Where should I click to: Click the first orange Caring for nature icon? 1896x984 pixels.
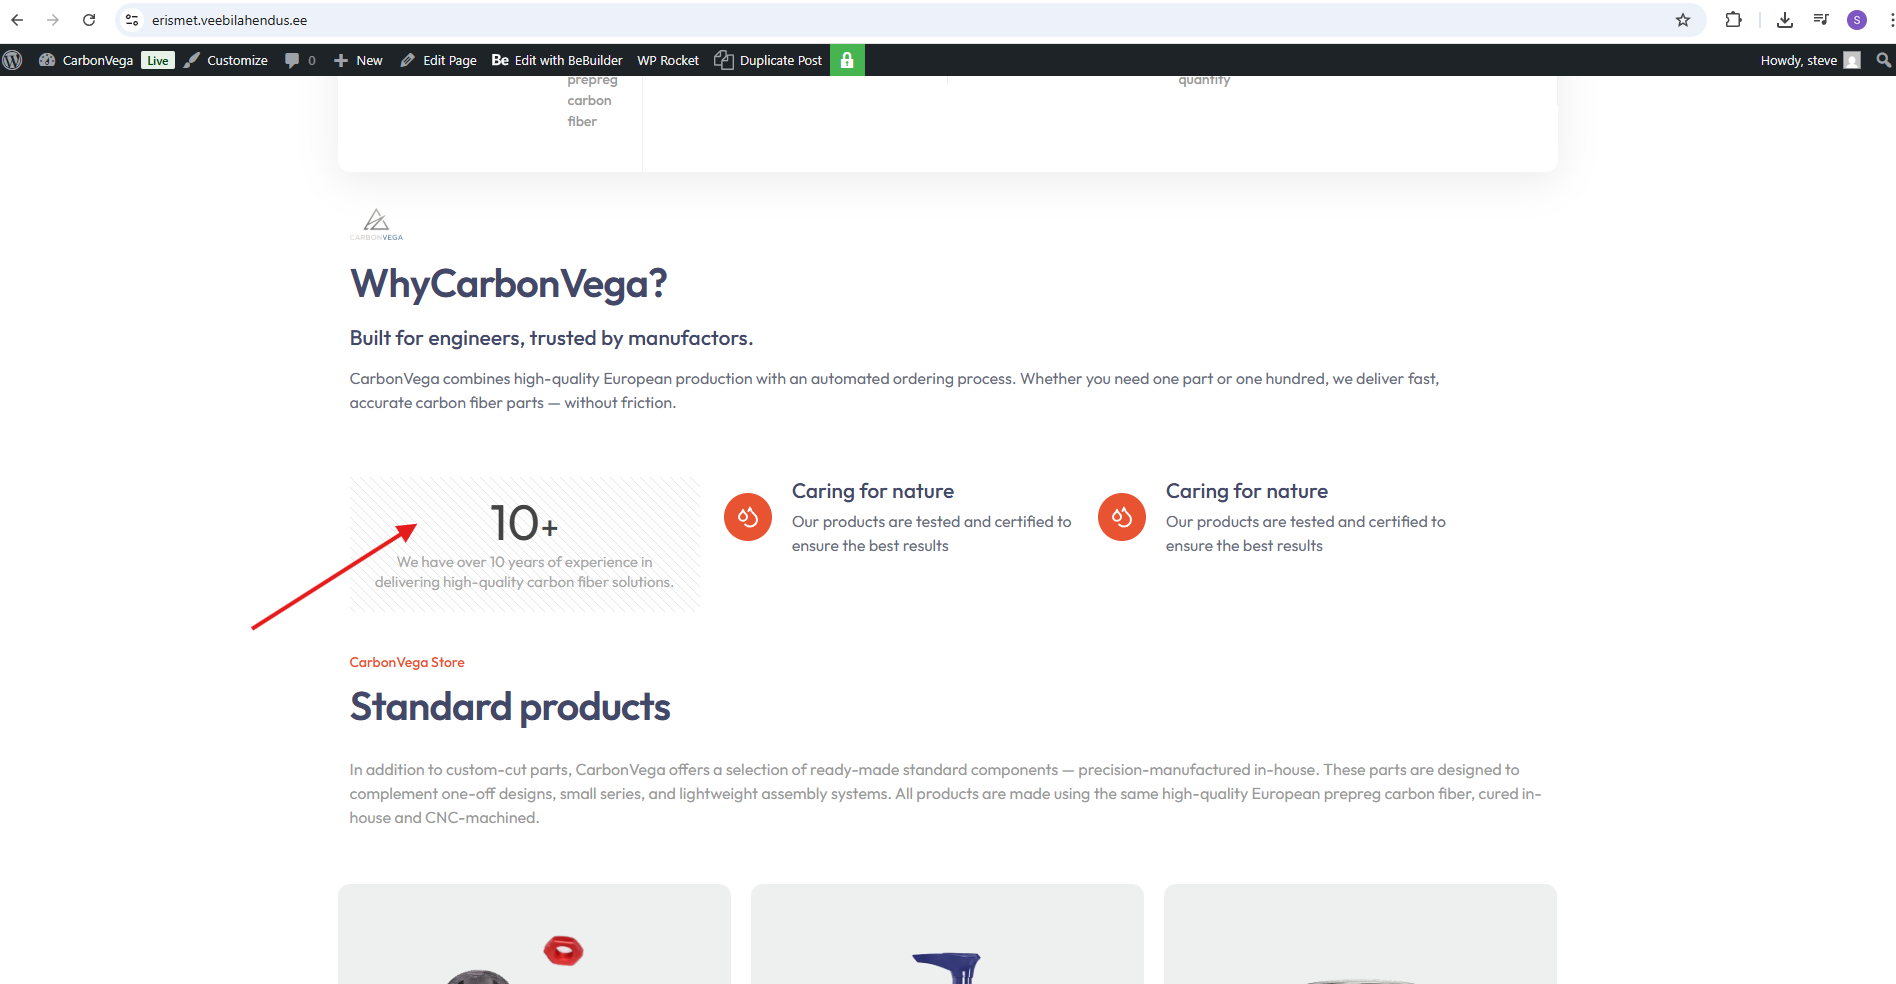[748, 517]
